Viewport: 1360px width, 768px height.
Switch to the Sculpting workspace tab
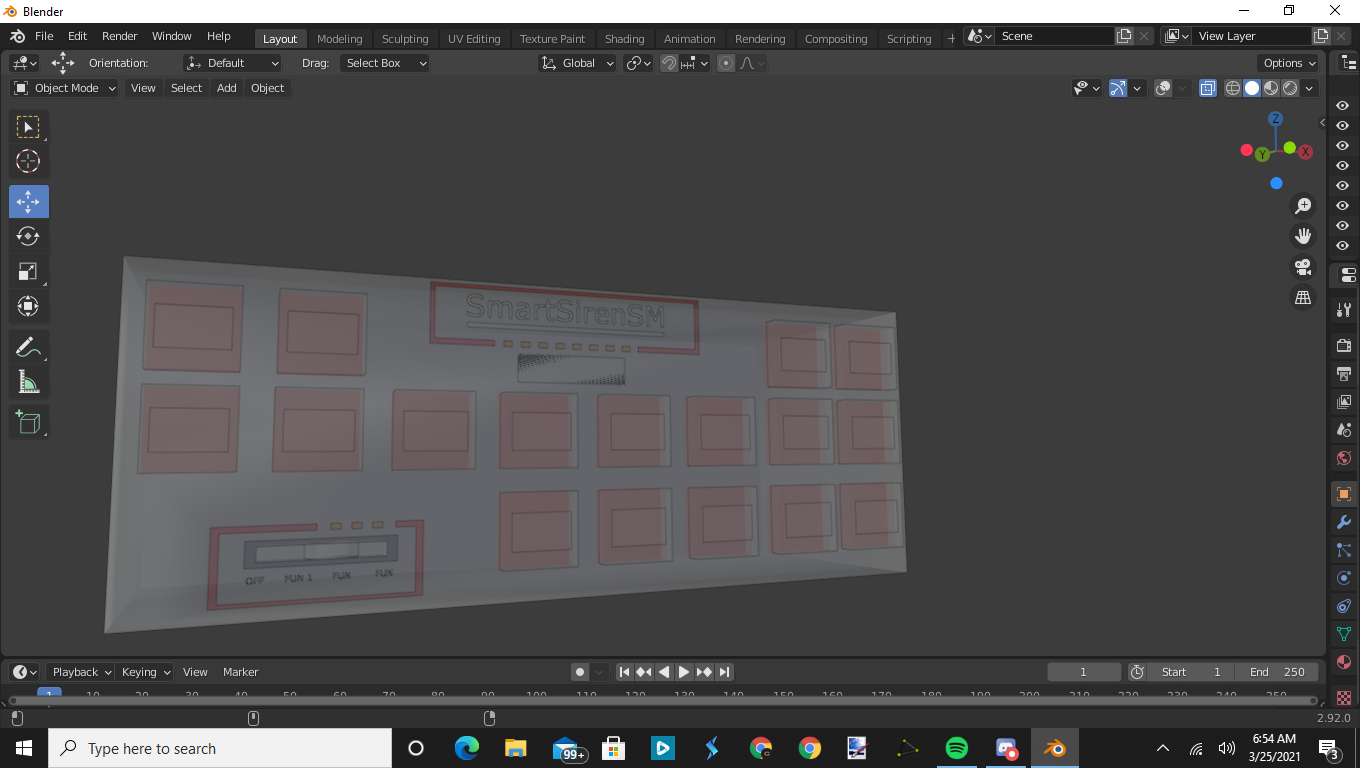[x=405, y=39]
